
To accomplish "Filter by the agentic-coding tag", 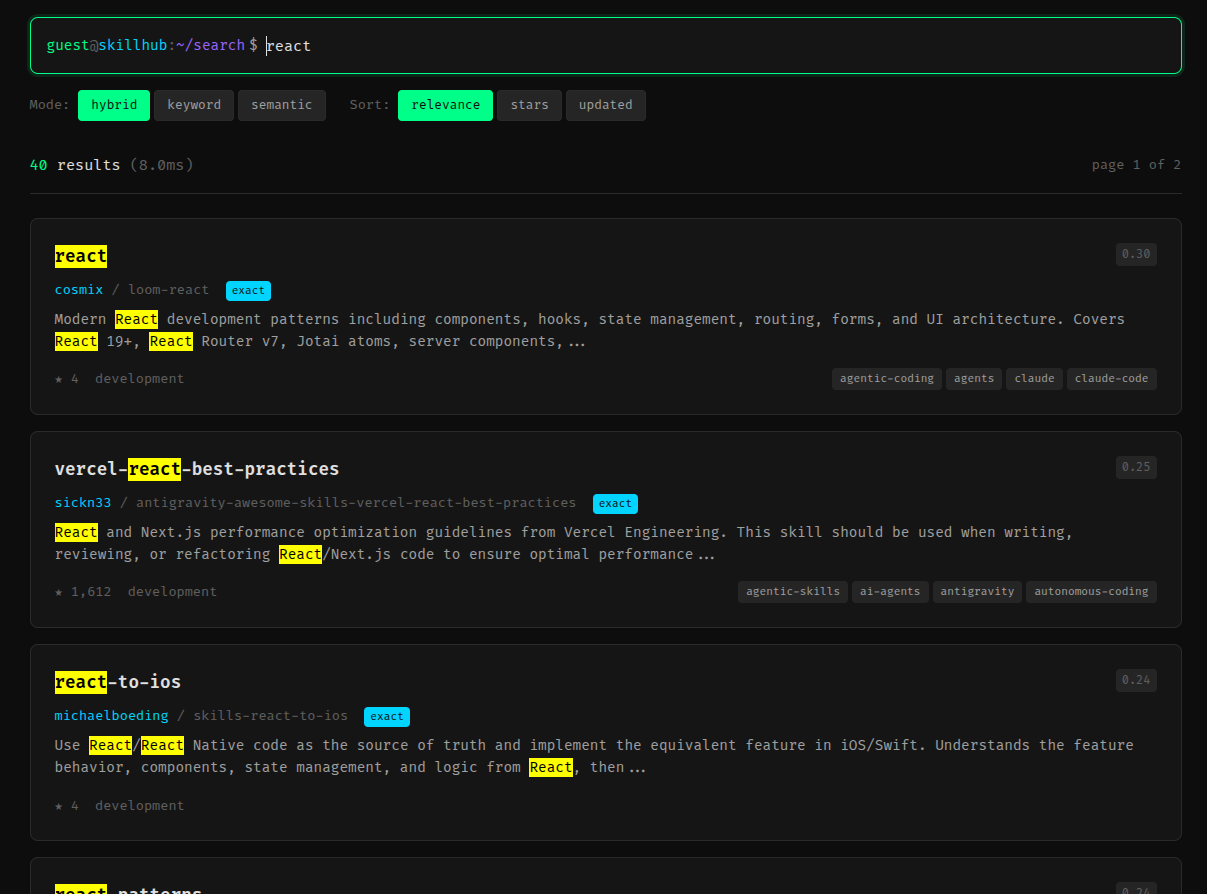I will click(886, 378).
